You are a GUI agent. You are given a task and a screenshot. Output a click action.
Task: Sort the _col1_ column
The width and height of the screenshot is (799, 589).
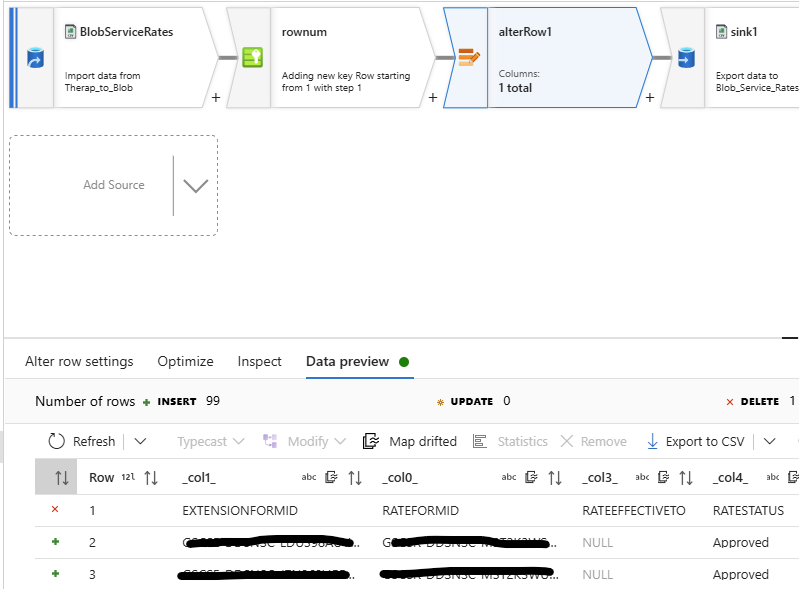pyautogui.click(x=355, y=477)
